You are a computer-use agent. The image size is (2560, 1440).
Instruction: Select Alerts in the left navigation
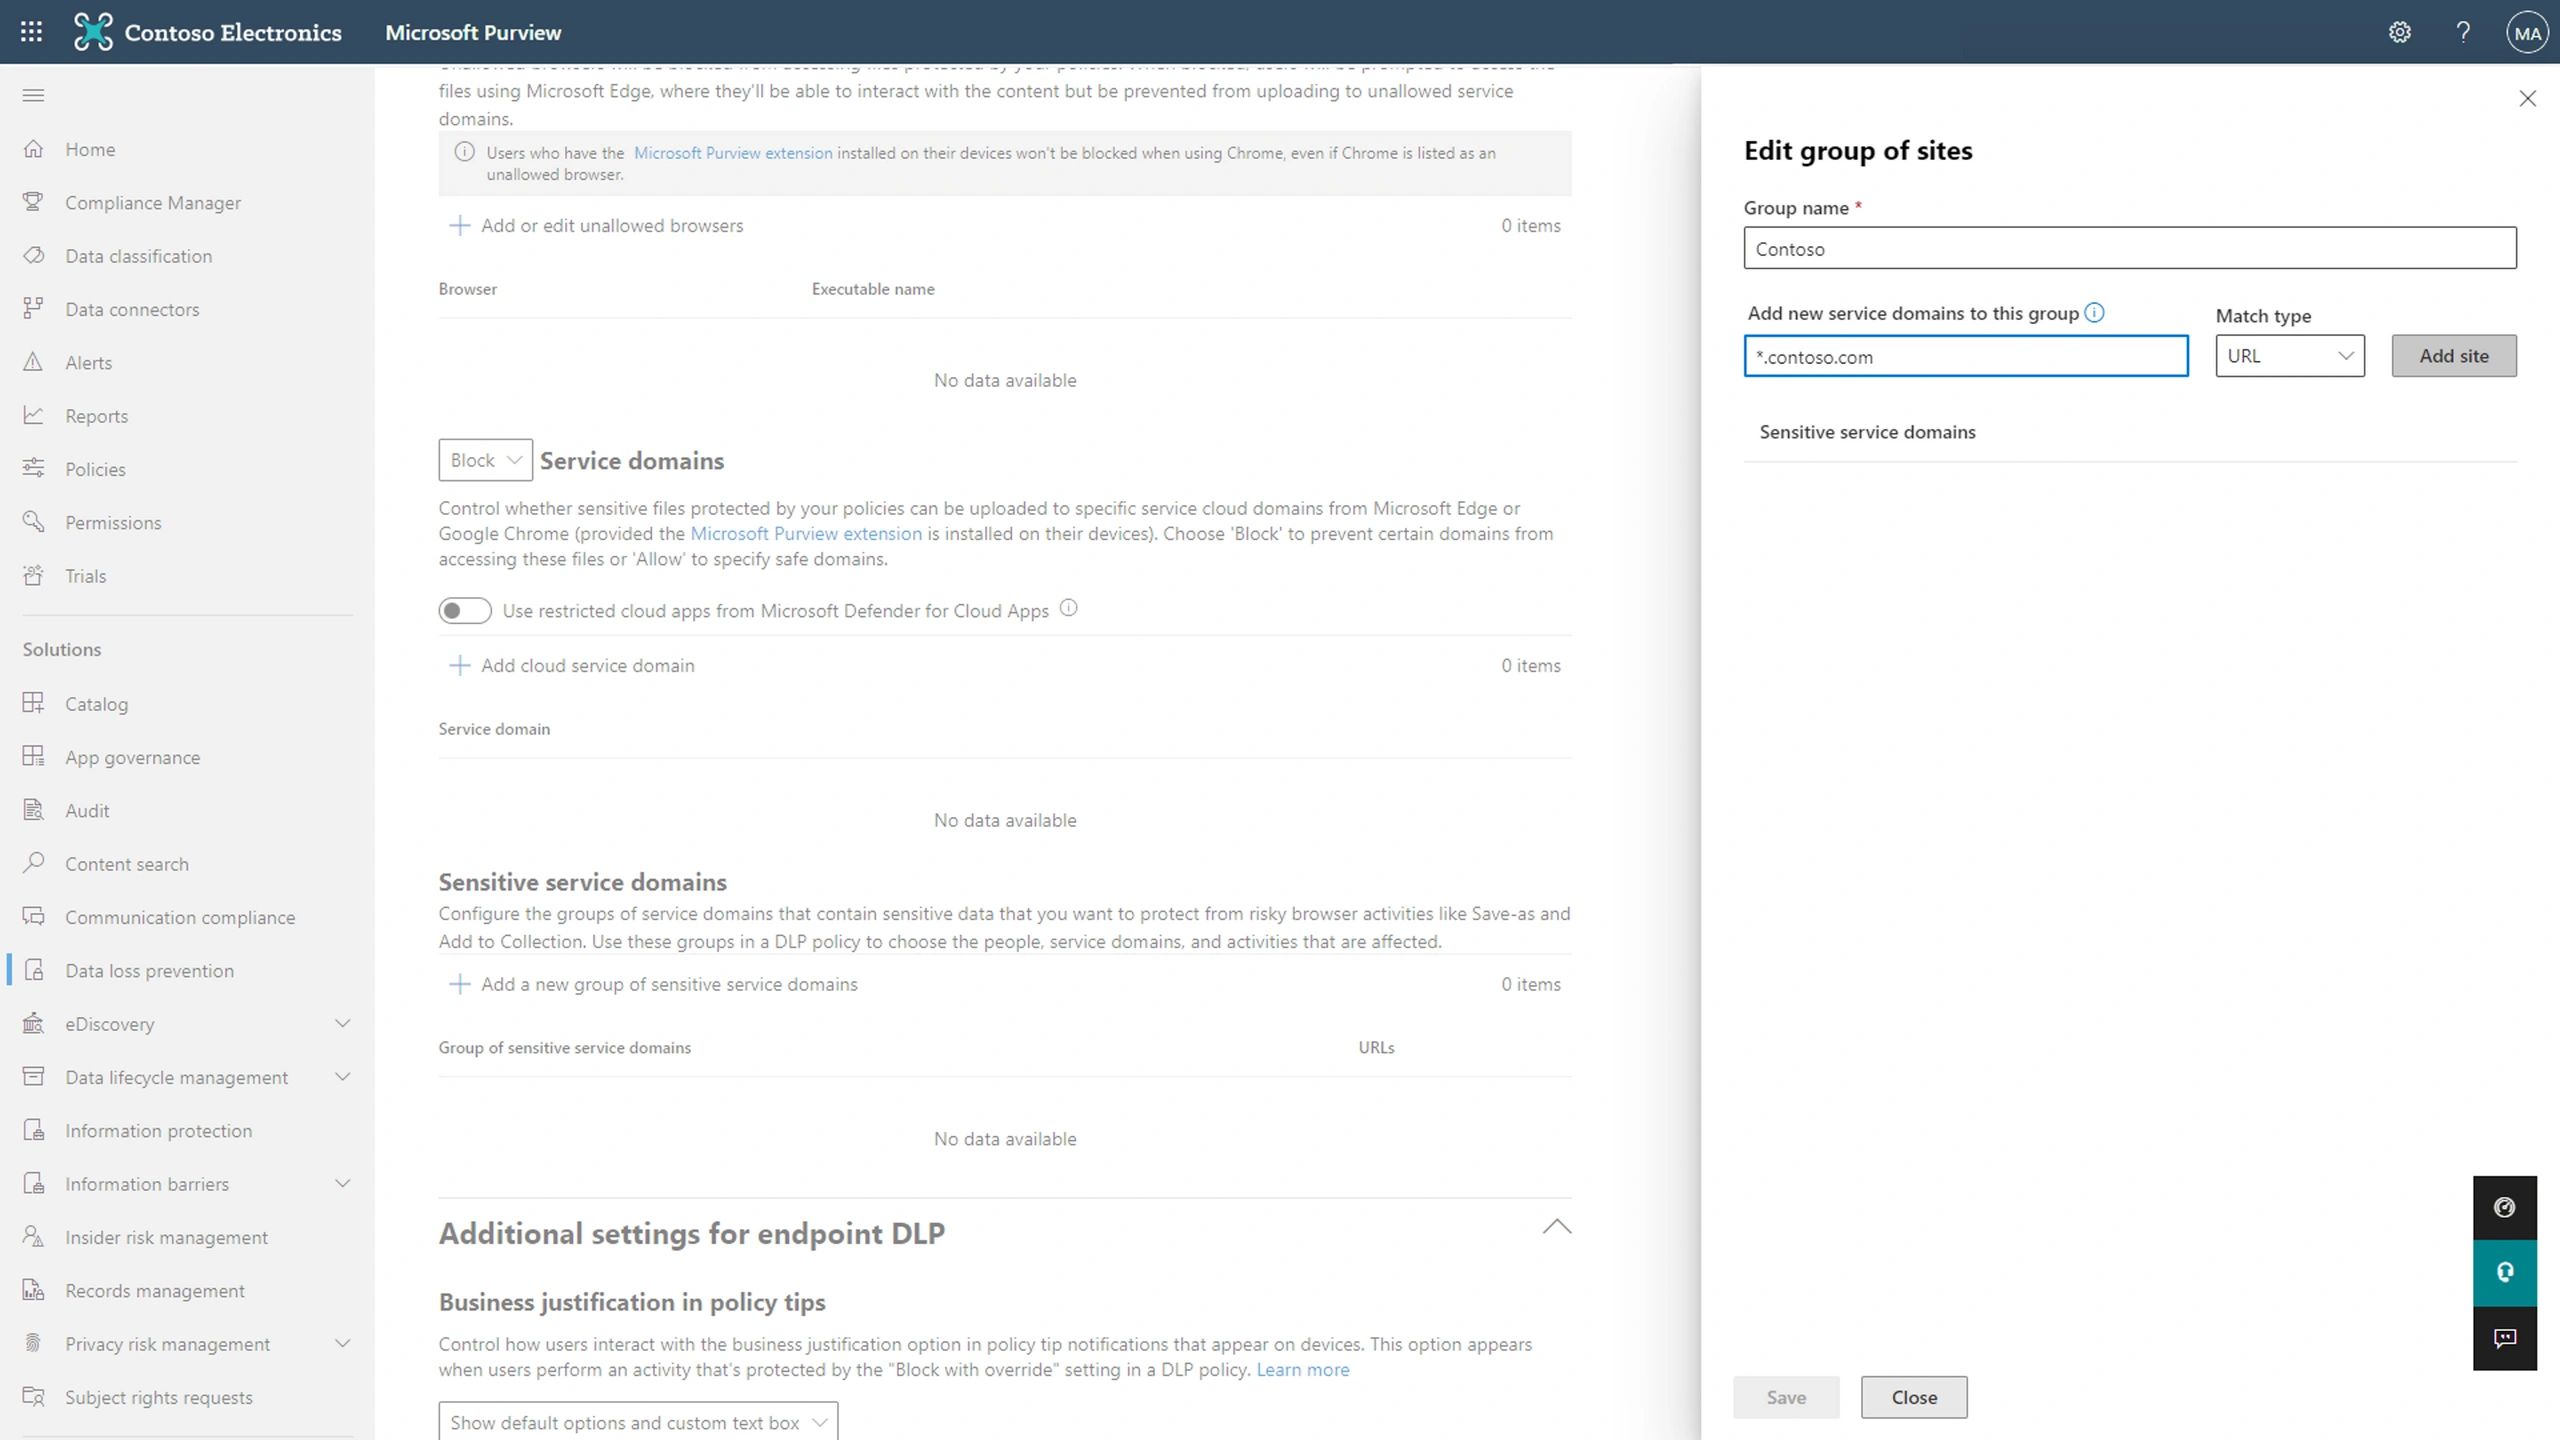tap(88, 362)
